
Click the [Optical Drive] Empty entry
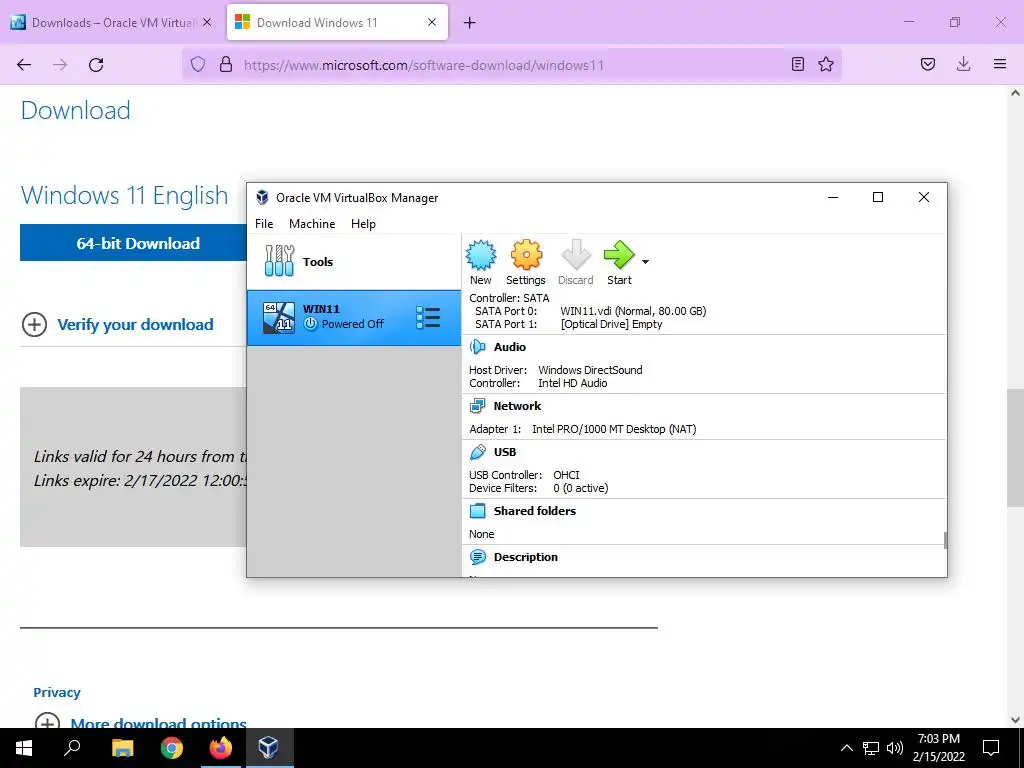coord(611,324)
